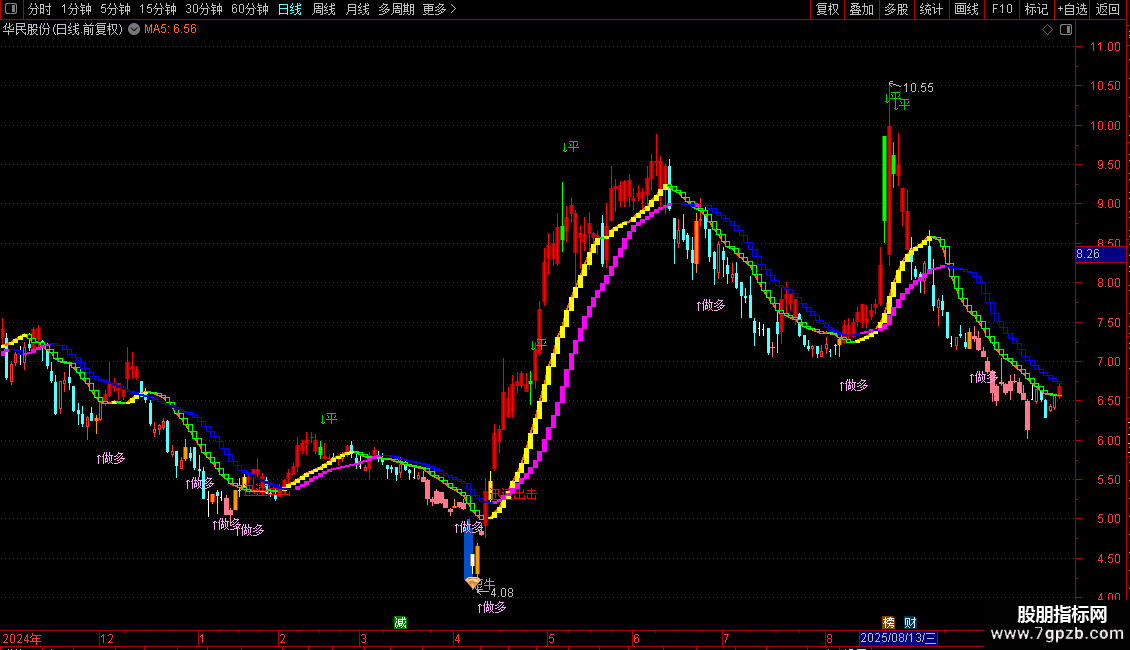Switch to 月线 monthly chart

click(x=357, y=9)
